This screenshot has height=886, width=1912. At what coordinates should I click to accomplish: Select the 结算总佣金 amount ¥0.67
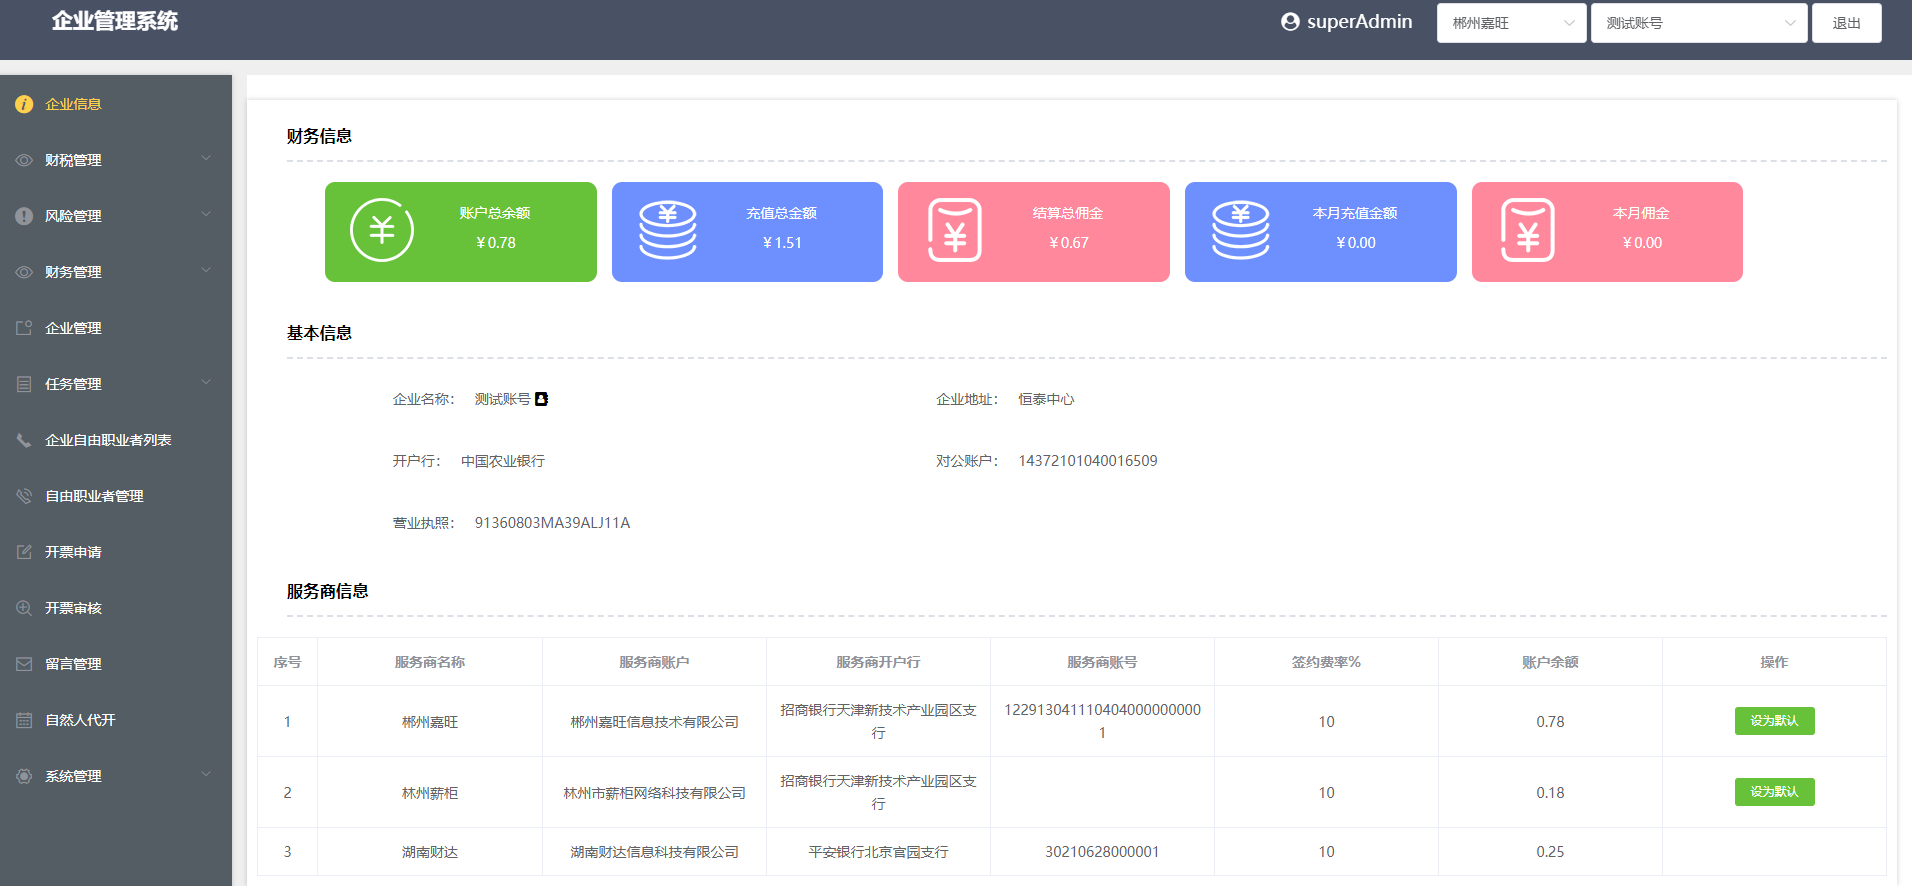coord(1069,243)
